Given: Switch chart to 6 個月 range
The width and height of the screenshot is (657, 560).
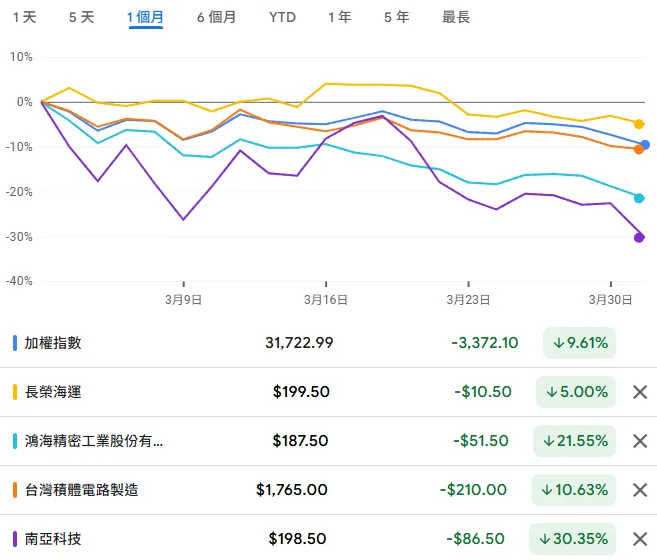Looking at the screenshot, I should [217, 17].
